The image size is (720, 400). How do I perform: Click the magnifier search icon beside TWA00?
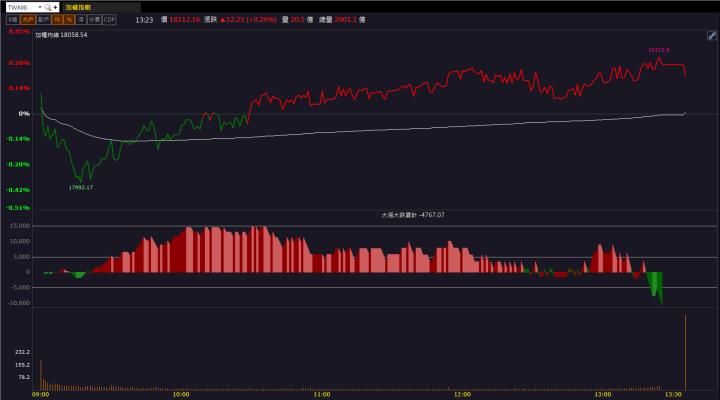click(47, 6)
